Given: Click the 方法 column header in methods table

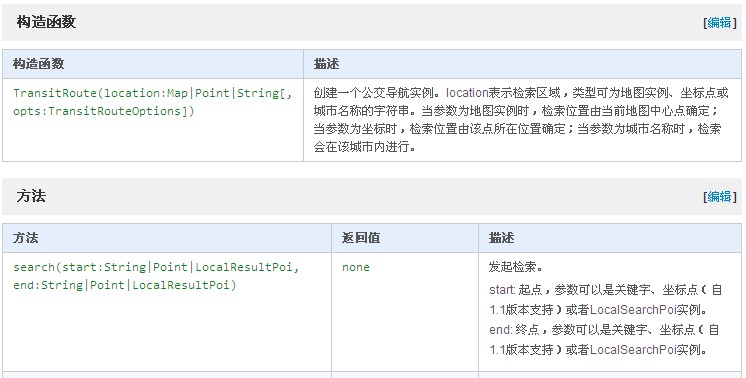Looking at the screenshot, I should (x=26, y=238).
